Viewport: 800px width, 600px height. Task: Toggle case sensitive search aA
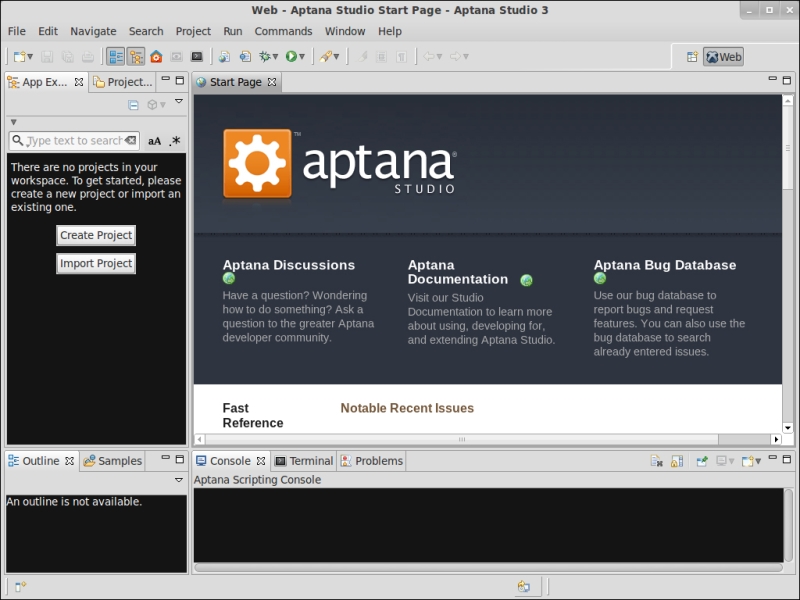(155, 141)
